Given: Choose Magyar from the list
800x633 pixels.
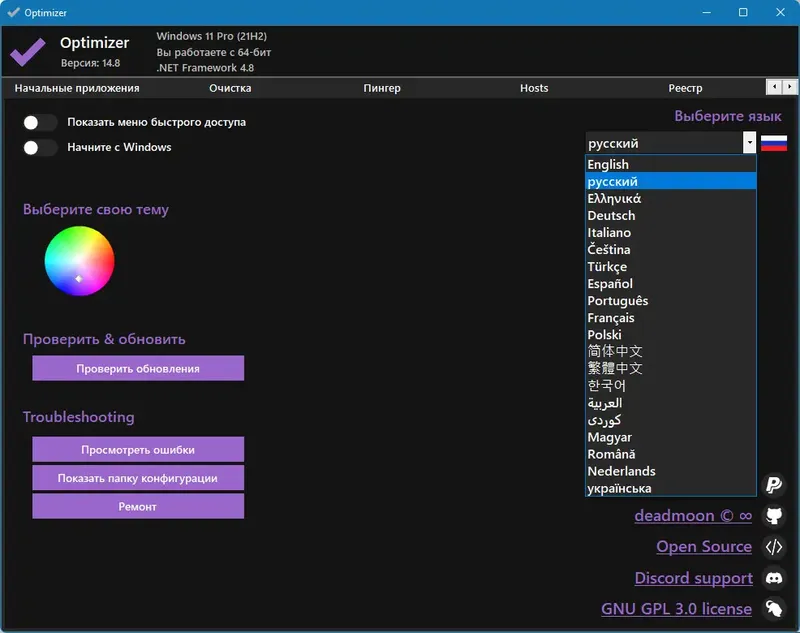Looking at the screenshot, I should pyautogui.click(x=670, y=437).
